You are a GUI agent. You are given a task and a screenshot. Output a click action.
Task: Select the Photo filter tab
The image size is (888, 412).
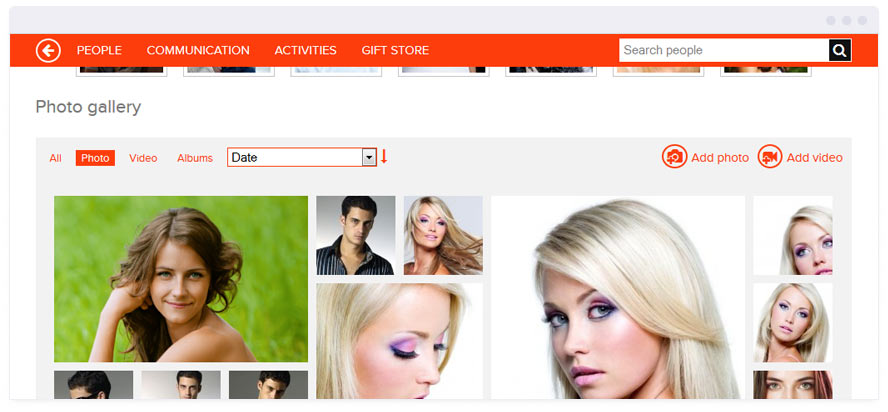[95, 158]
